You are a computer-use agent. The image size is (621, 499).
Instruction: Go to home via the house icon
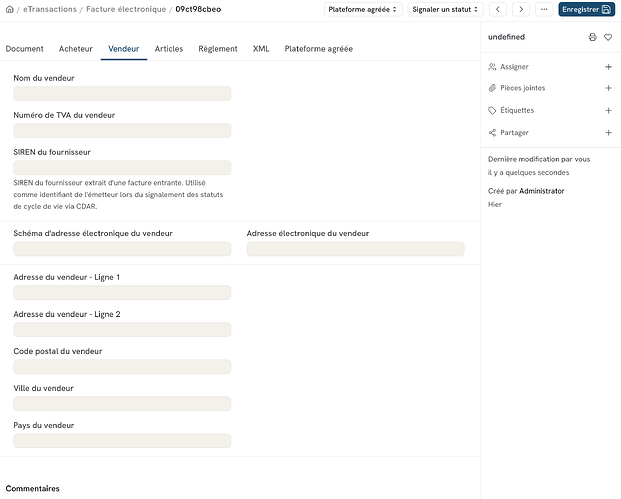(10, 9)
